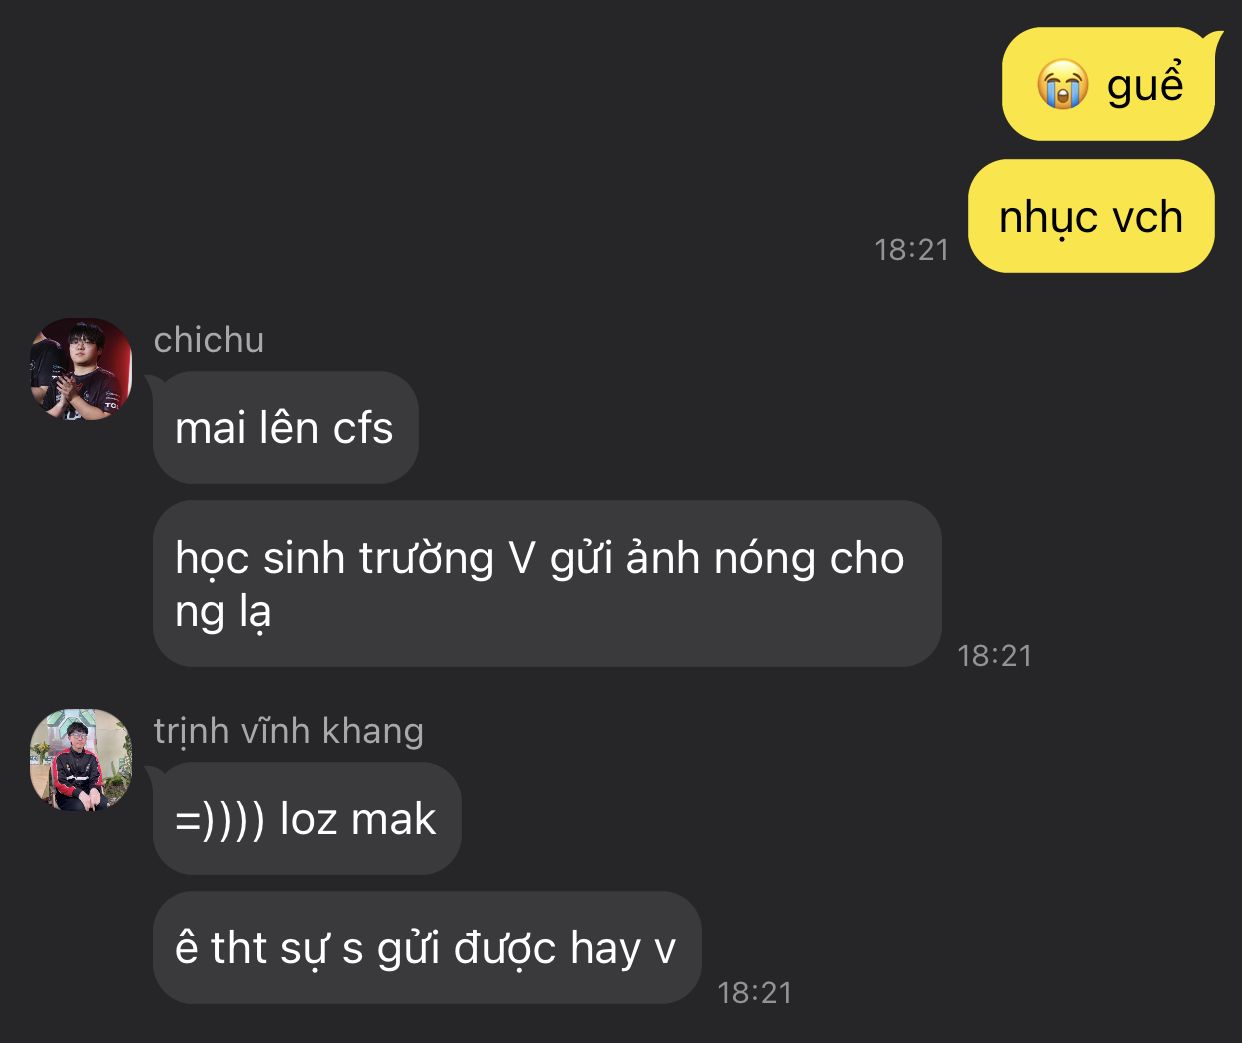The width and height of the screenshot is (1242, 1043).
Task: Tap the word "cfs" in chichu's message
Action: [363, 428]
